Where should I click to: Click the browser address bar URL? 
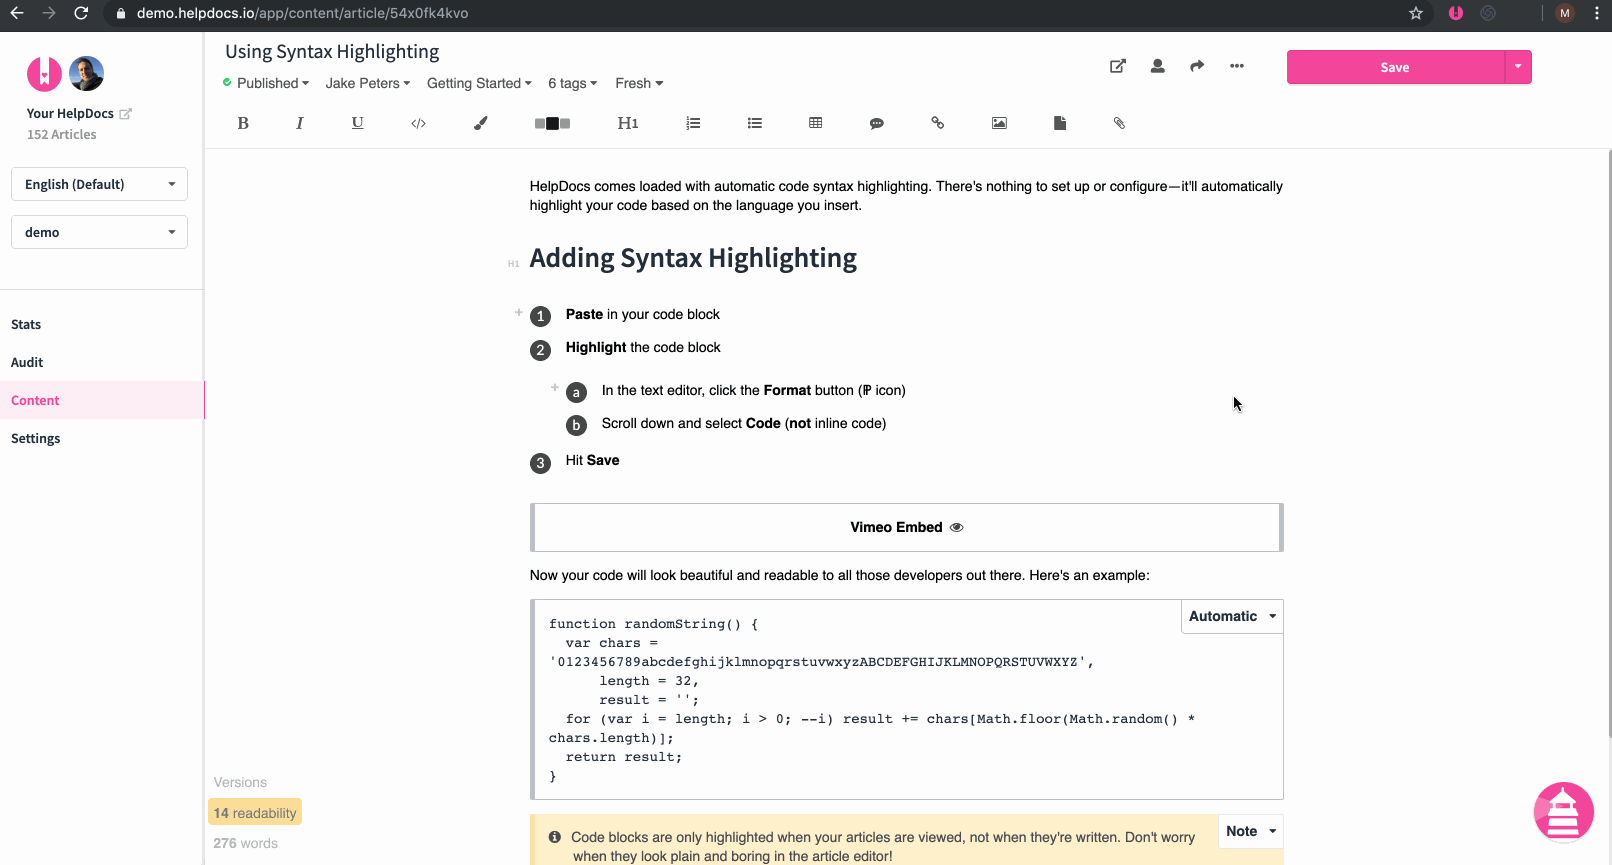click(x=302, y=13)
